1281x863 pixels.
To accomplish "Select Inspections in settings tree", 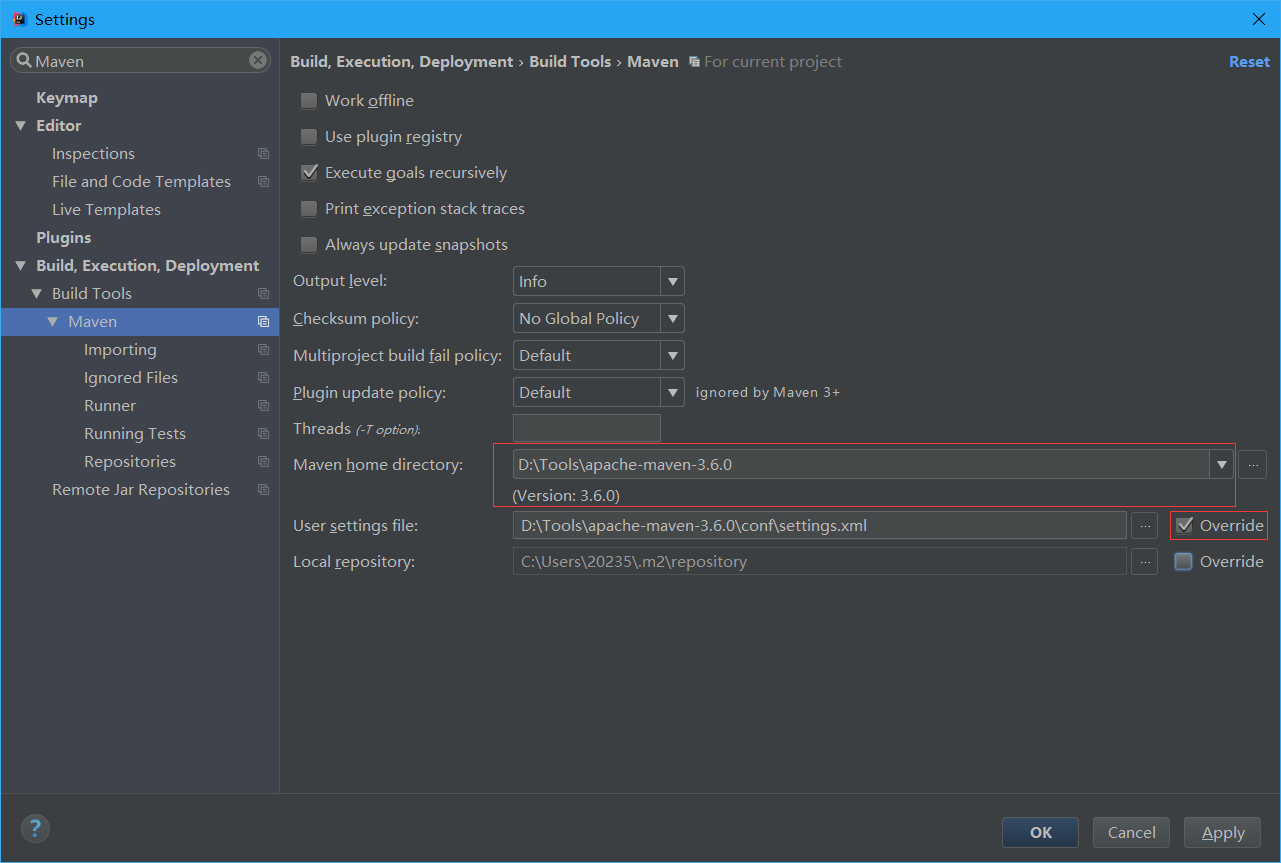I will (93, 154).
